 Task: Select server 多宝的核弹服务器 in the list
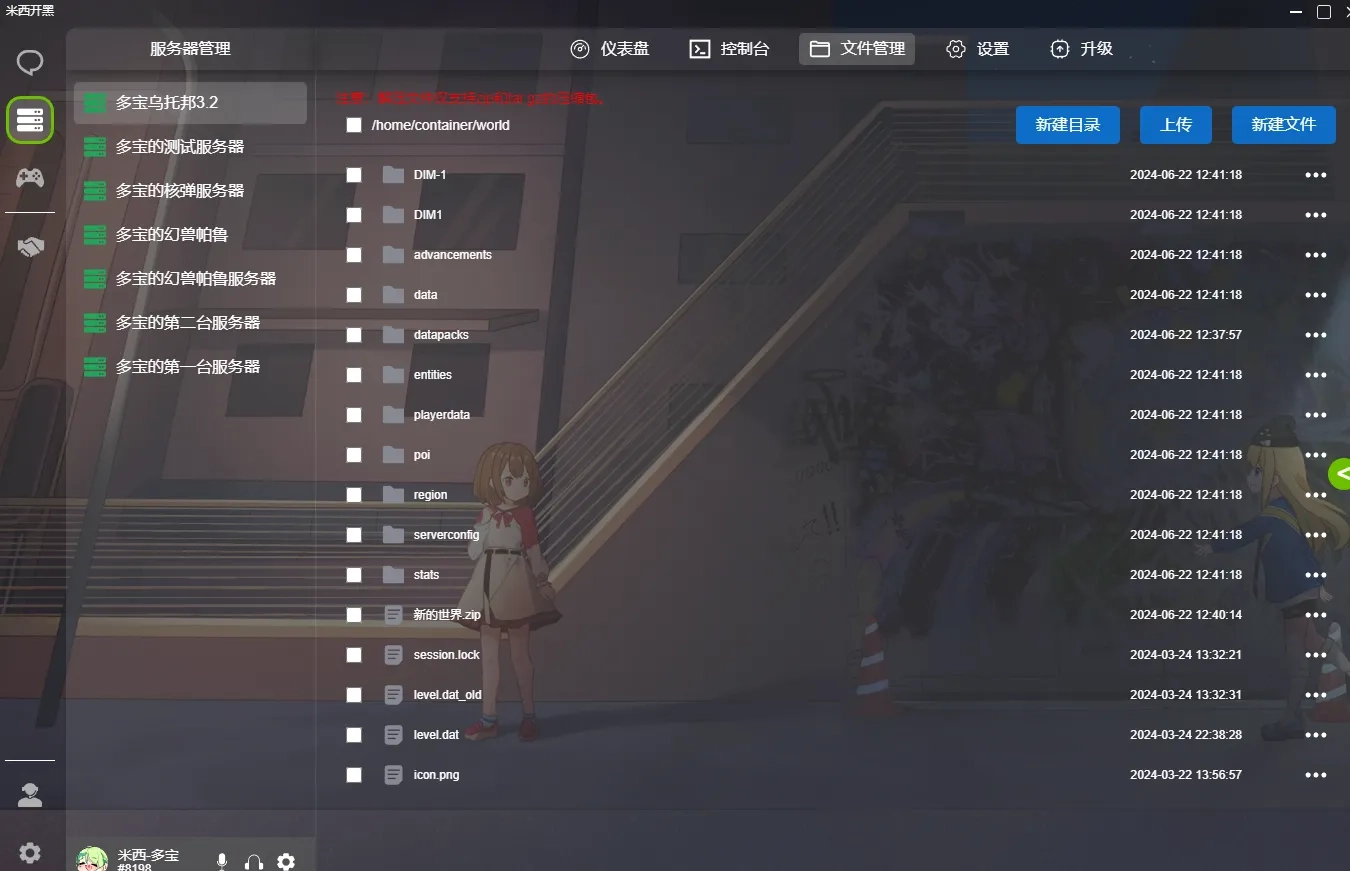point(180,191)
